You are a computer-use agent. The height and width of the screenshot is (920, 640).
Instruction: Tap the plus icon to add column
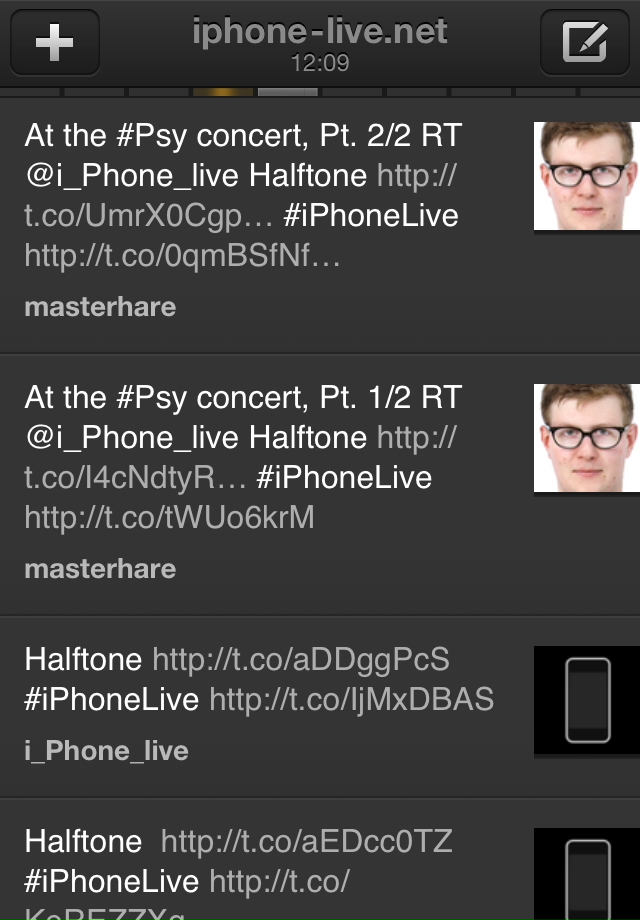55,42
